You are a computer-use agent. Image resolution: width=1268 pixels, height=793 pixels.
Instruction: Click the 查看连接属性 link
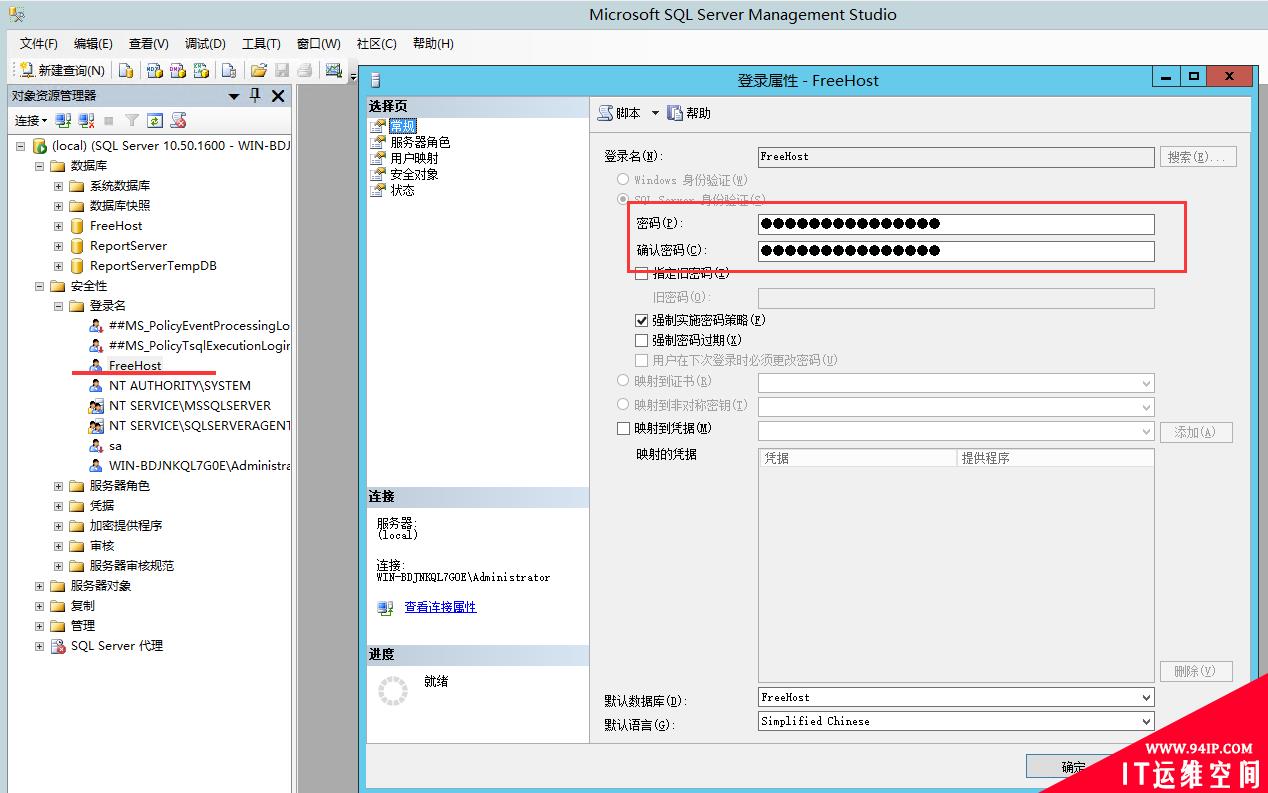click(x=440, y=607)
